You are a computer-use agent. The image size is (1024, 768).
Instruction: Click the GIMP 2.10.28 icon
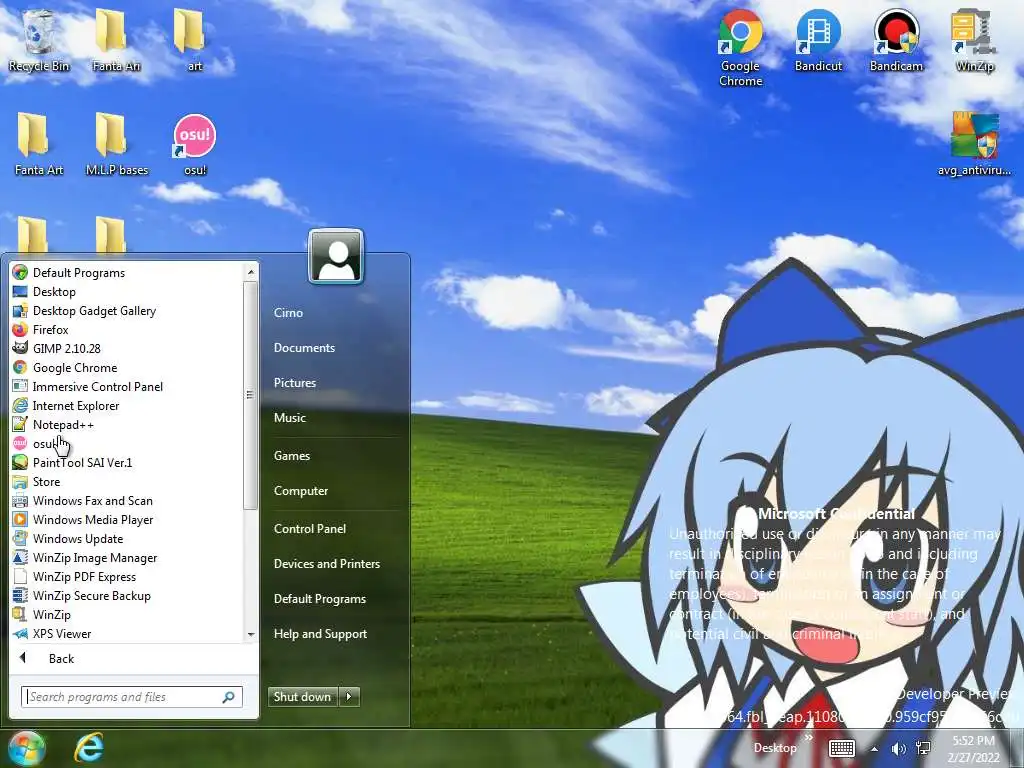[x=20, y=348]
